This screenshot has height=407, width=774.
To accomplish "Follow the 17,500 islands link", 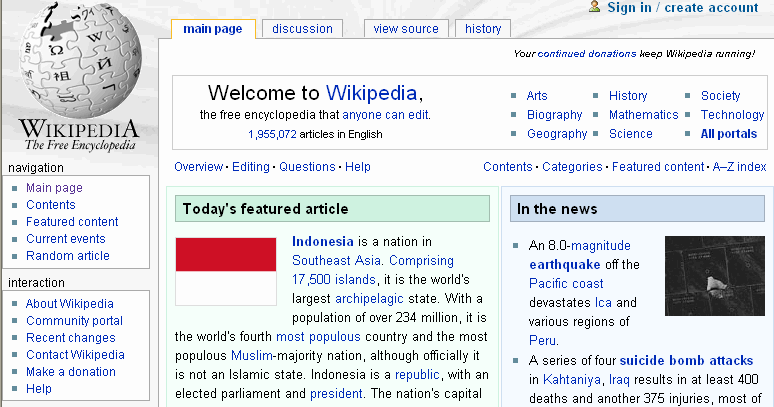I will (334, 280).
